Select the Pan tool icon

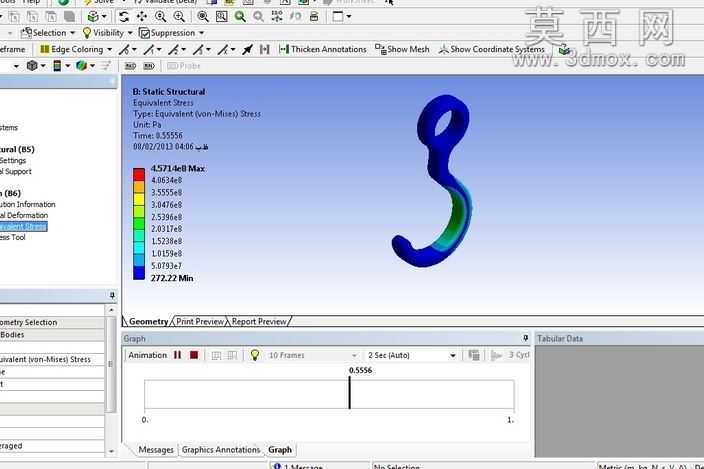142,17
